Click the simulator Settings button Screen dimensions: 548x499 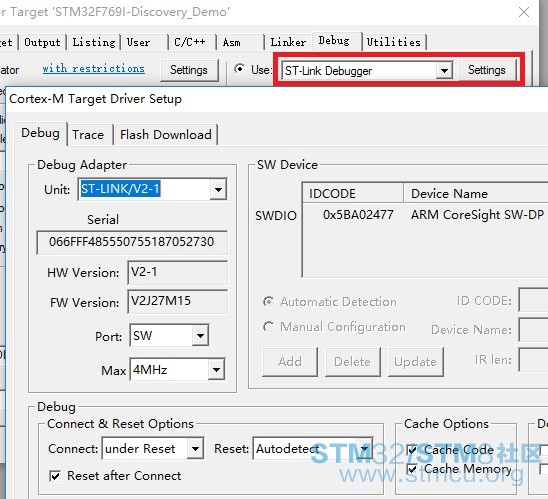point(189,70)
